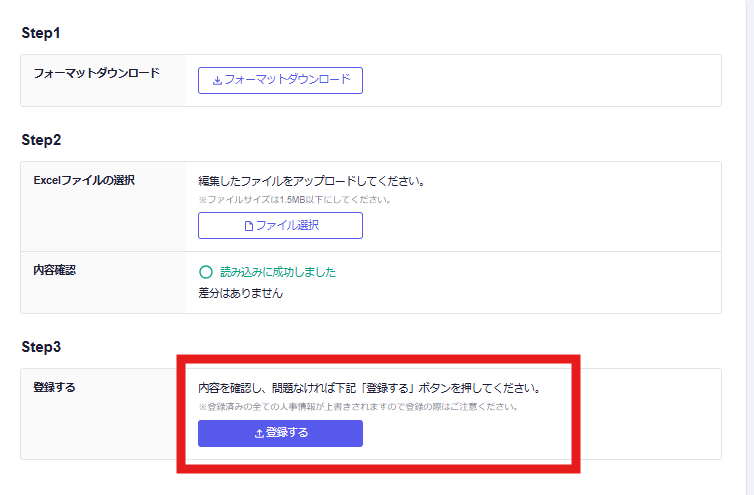Click the 差分はありません text

click(x=240, y=293)
